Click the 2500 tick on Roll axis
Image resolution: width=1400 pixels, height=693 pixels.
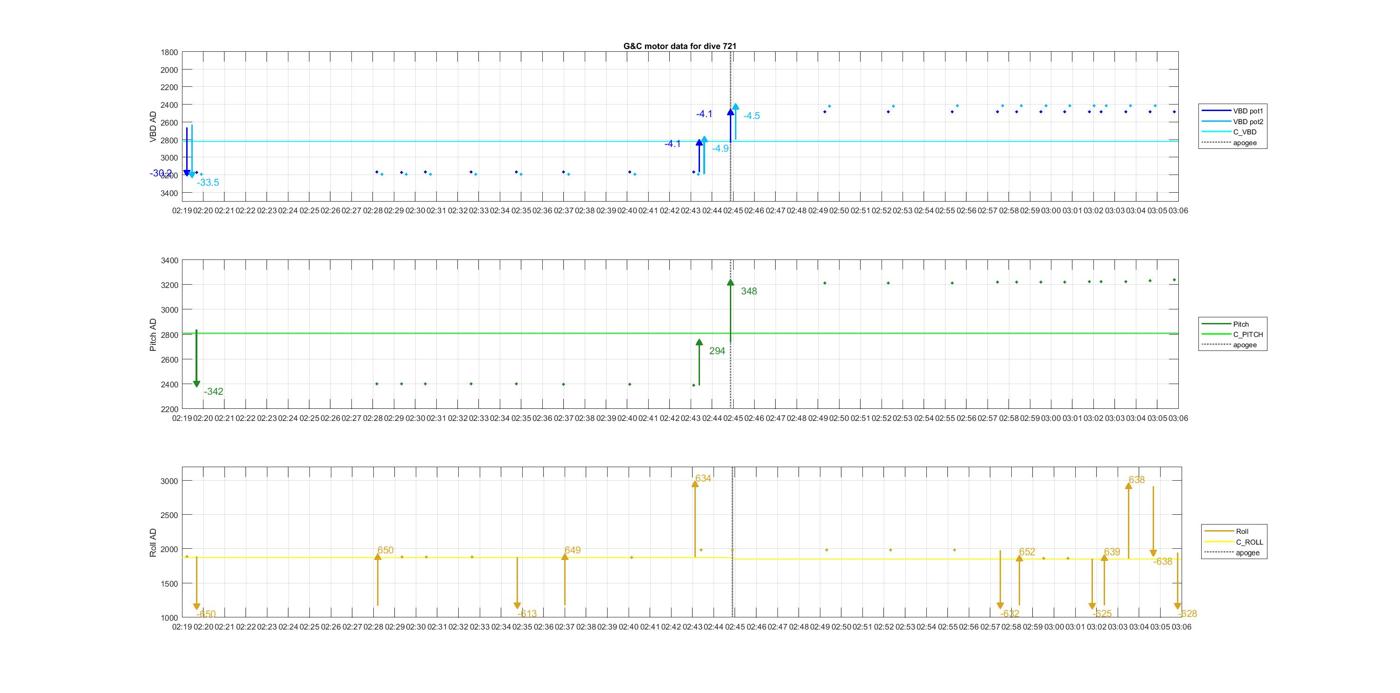point(169,515)
